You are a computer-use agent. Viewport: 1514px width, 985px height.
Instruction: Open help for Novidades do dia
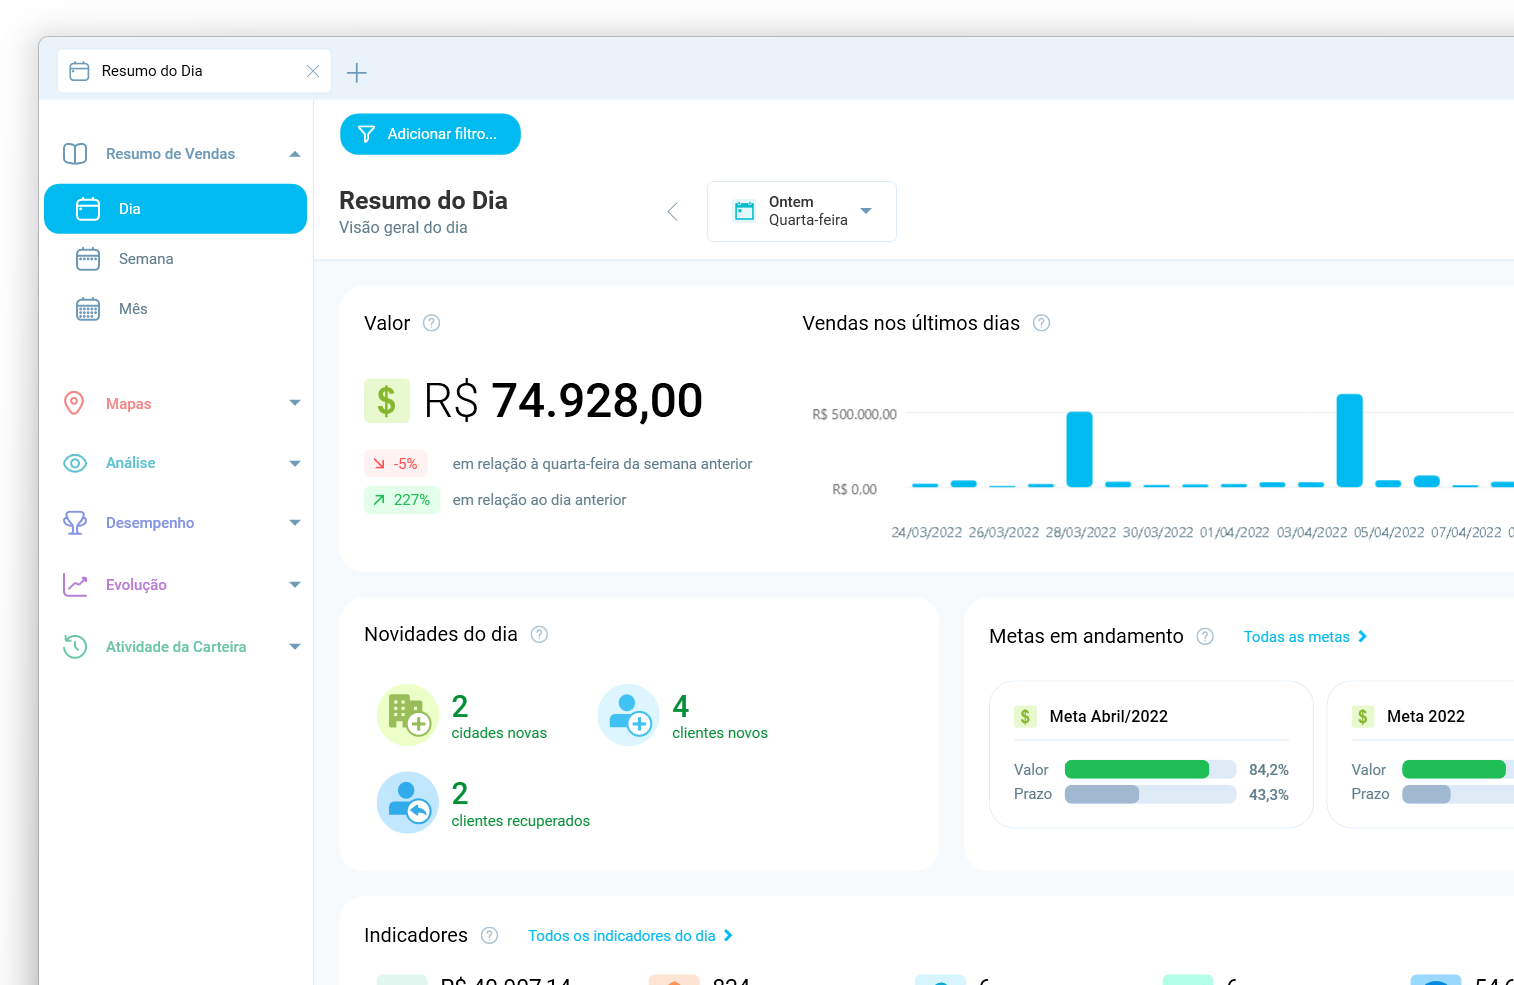(539, 634)
